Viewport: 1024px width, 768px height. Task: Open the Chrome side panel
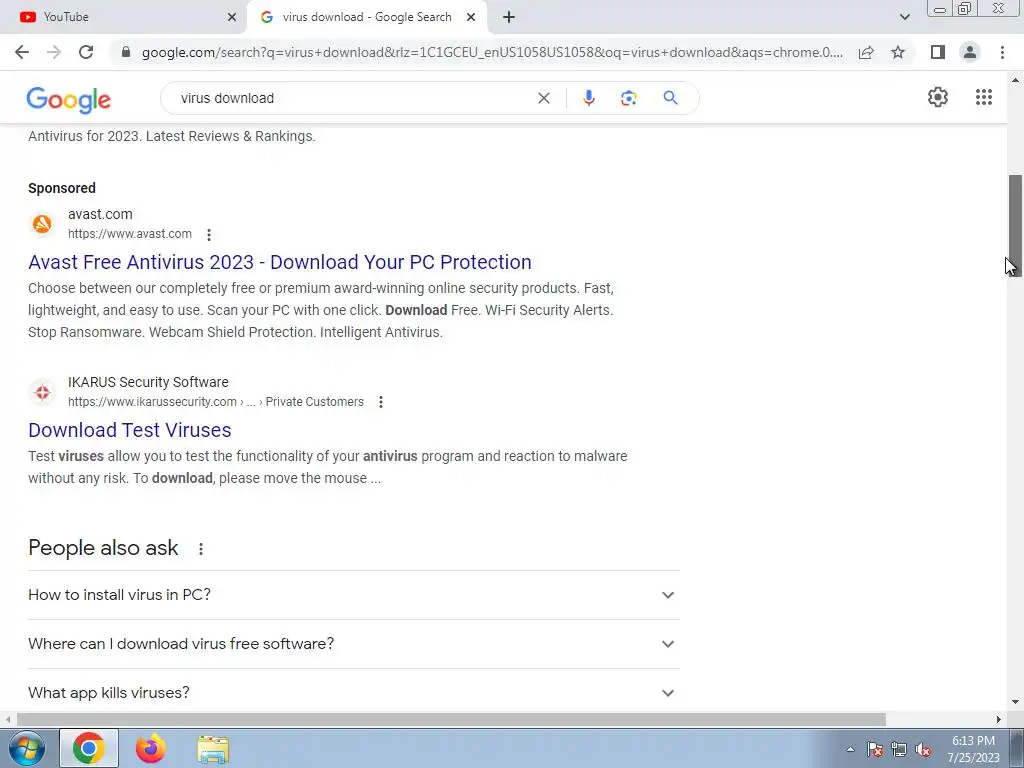tap(938, 52)
